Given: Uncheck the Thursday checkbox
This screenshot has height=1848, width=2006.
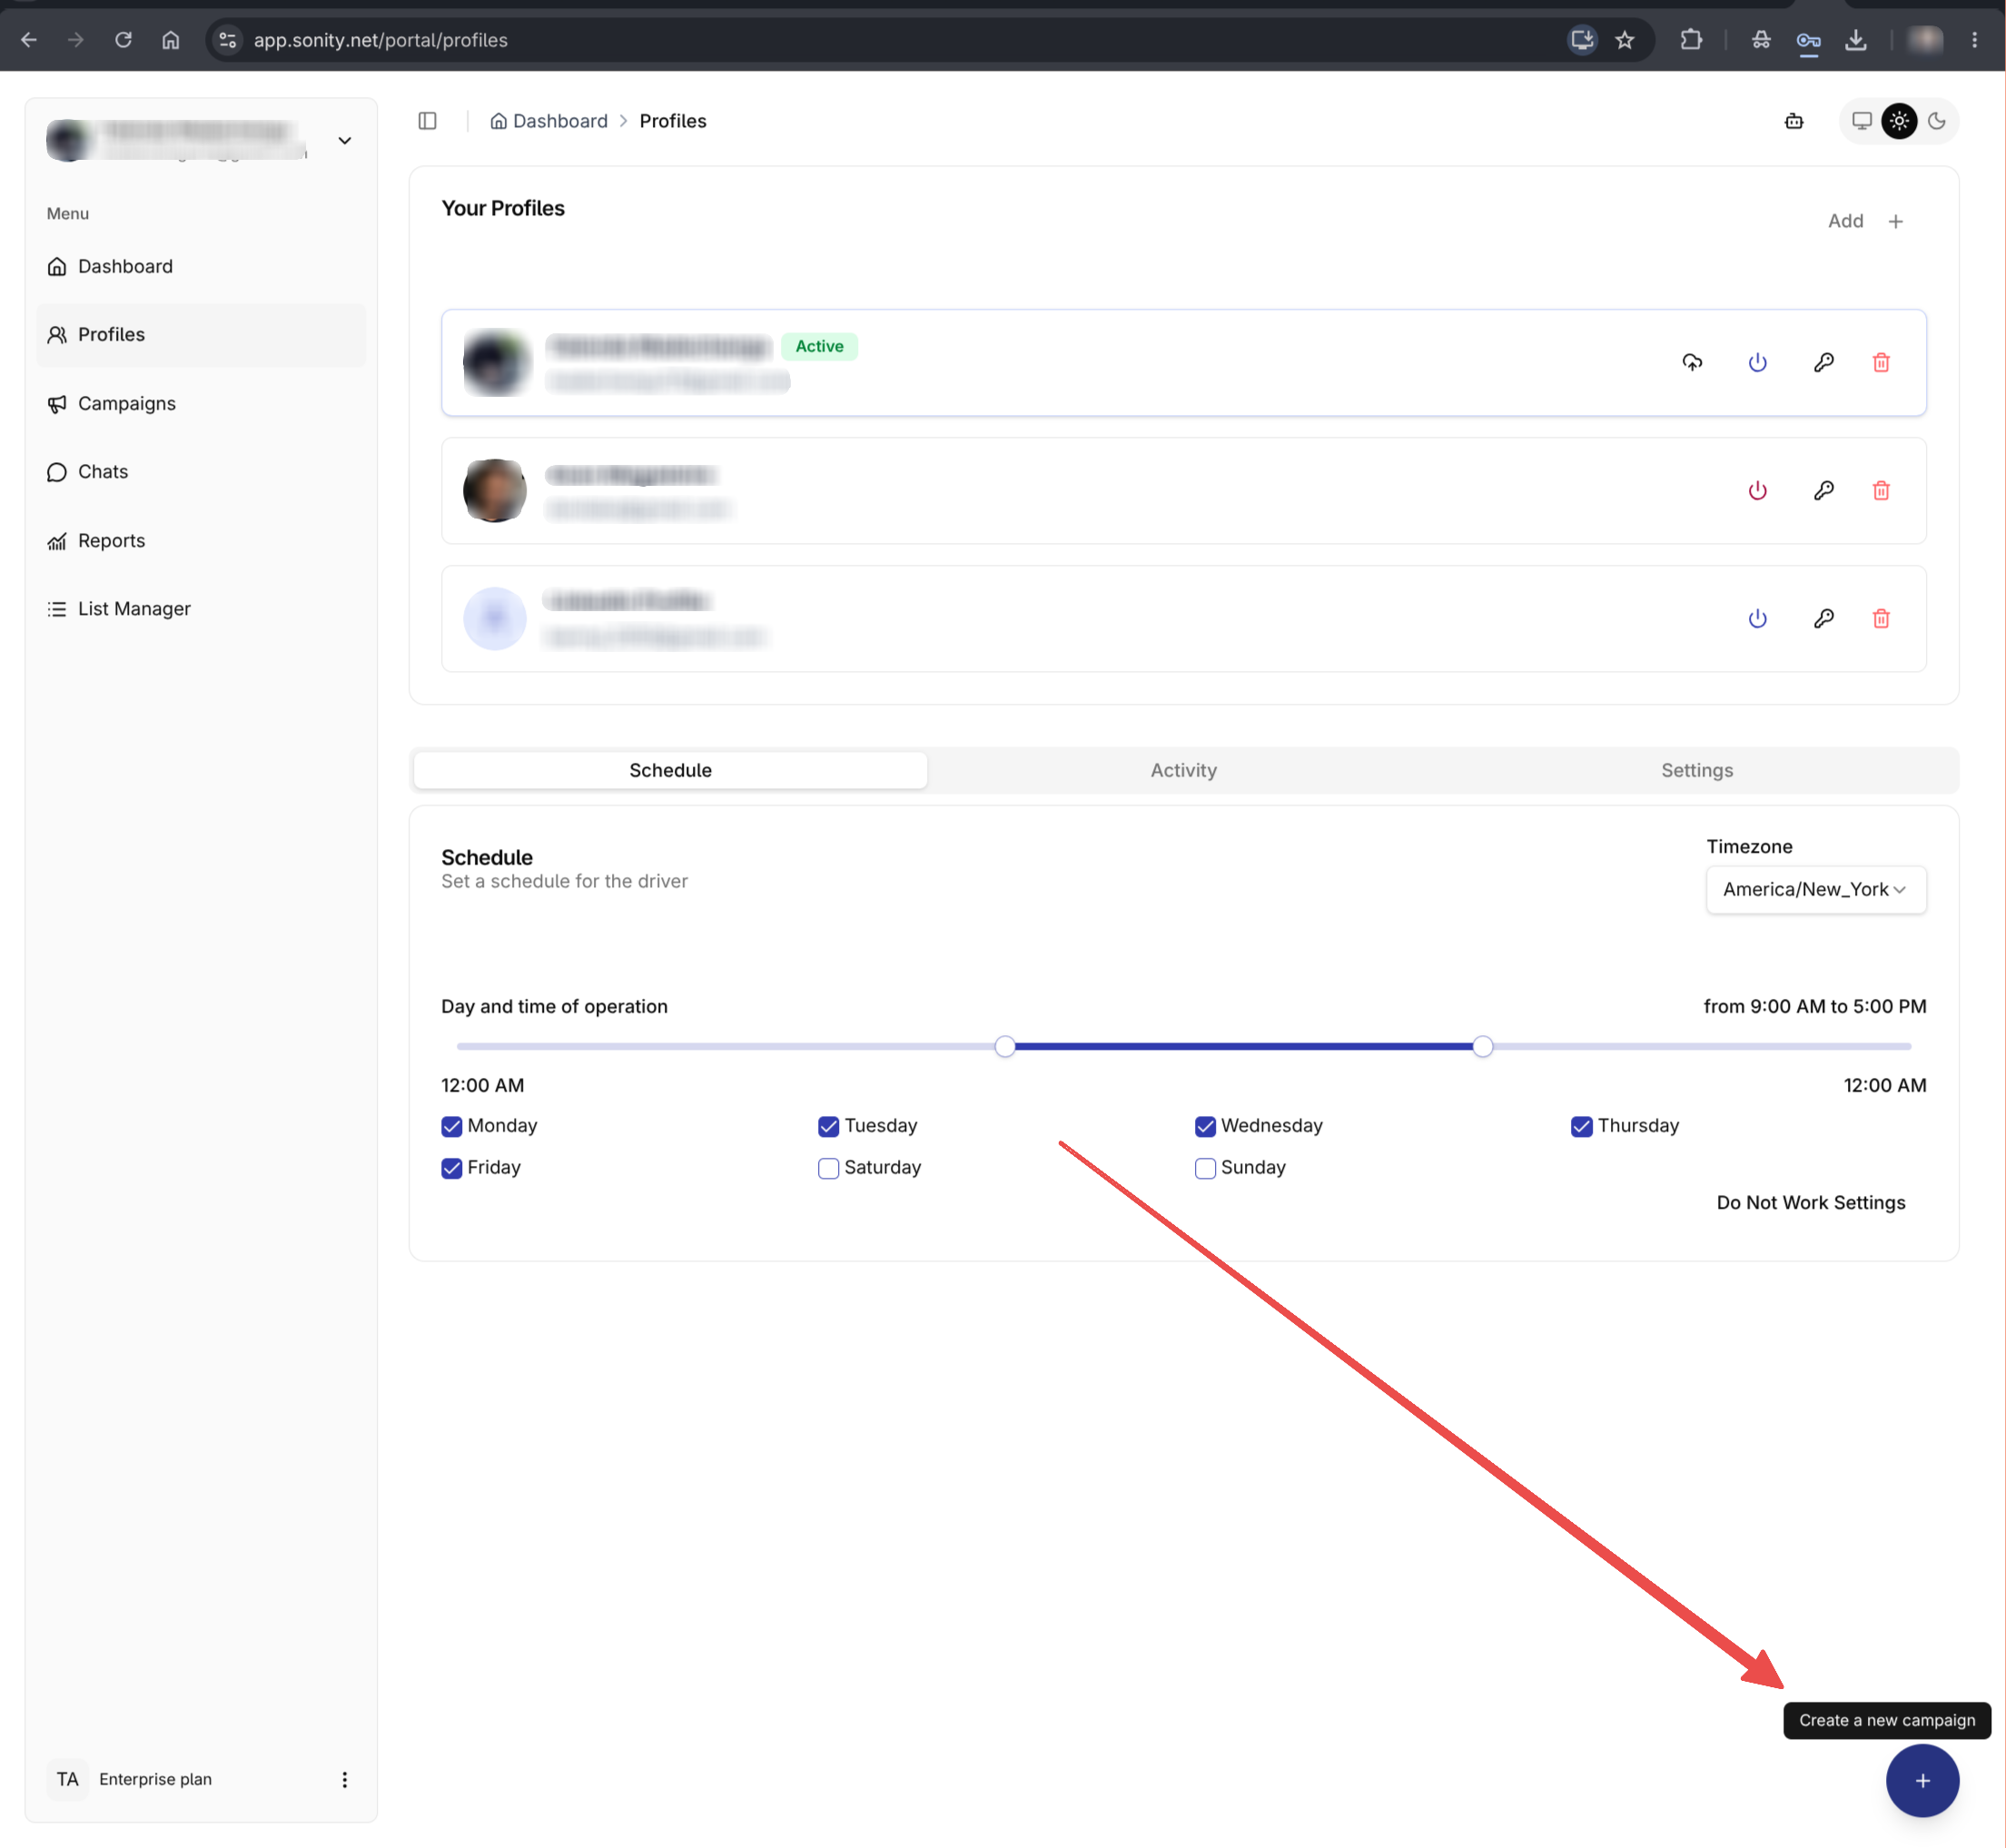Looking at the screenshot, I should tap(1581, 1126).
